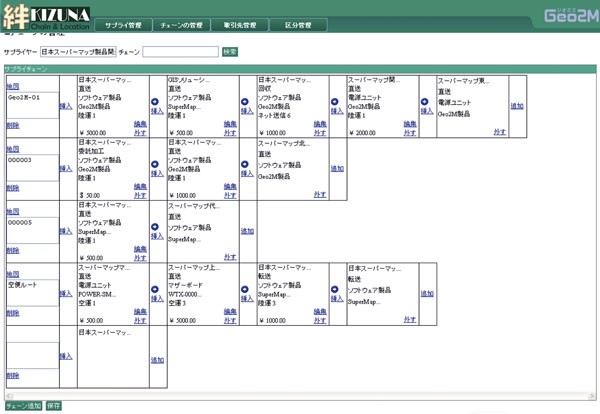The width and height of the screenshot is (600, 414).
Task: Click the チェーン追加 button
Action: coord(24,406)
